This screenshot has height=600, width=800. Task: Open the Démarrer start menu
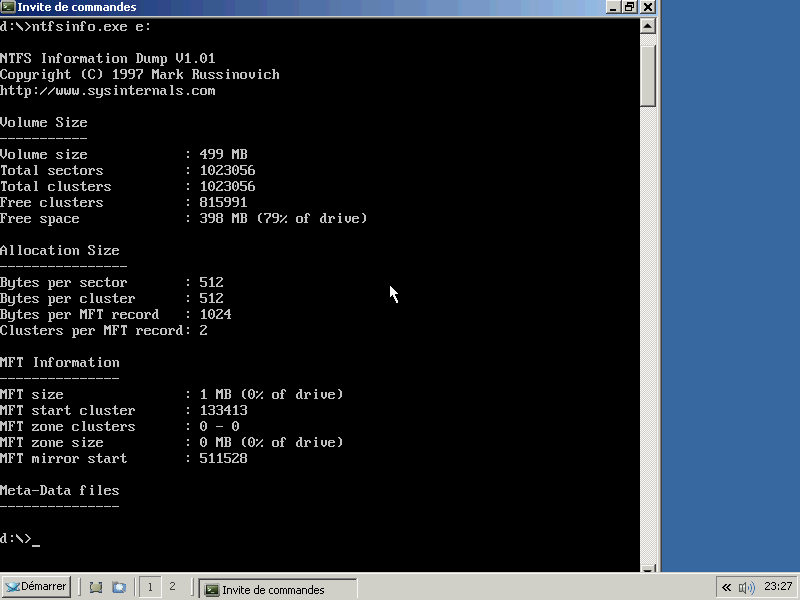pyautogui.click(x=36, y=587)
